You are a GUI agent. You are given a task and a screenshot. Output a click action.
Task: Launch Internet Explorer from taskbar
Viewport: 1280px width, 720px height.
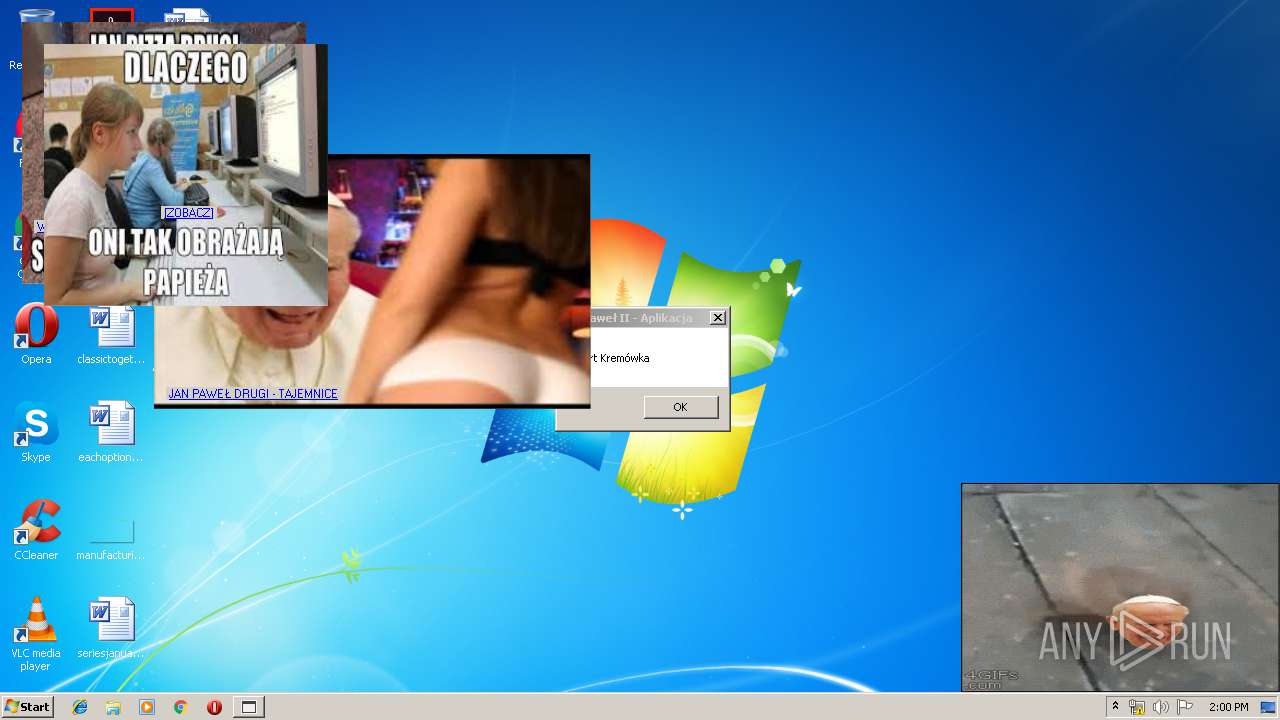80,707
